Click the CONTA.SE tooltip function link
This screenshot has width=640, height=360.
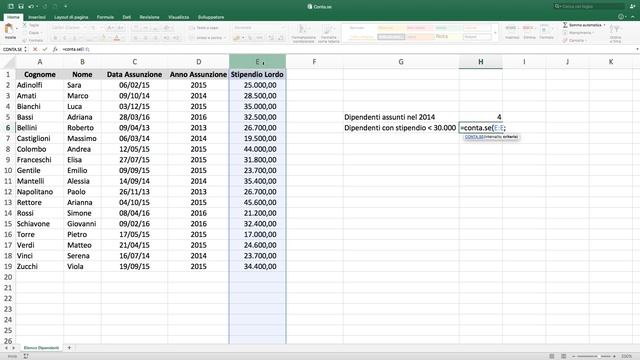tap(474, 137)
